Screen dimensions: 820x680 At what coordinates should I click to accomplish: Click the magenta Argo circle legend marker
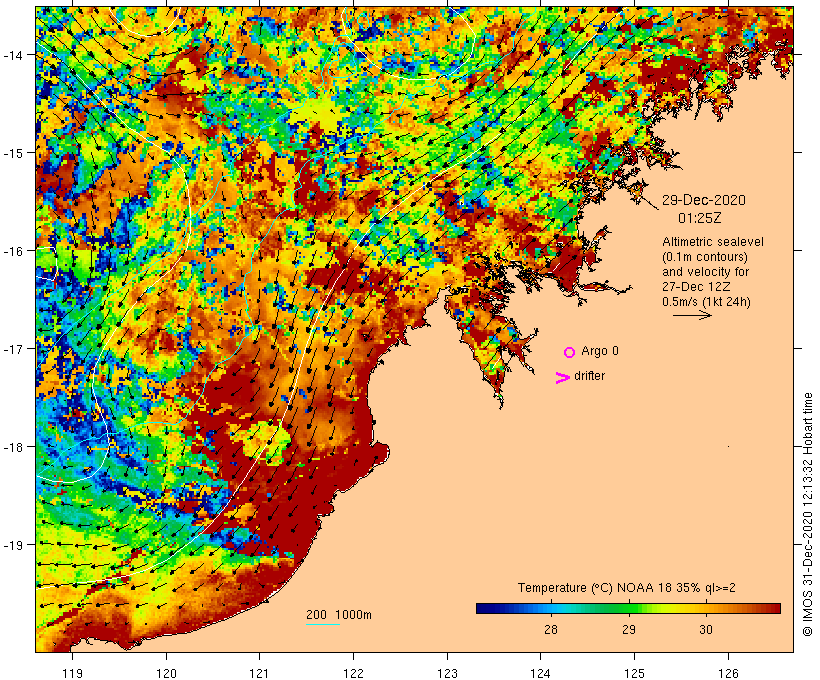tap(570, 352)
